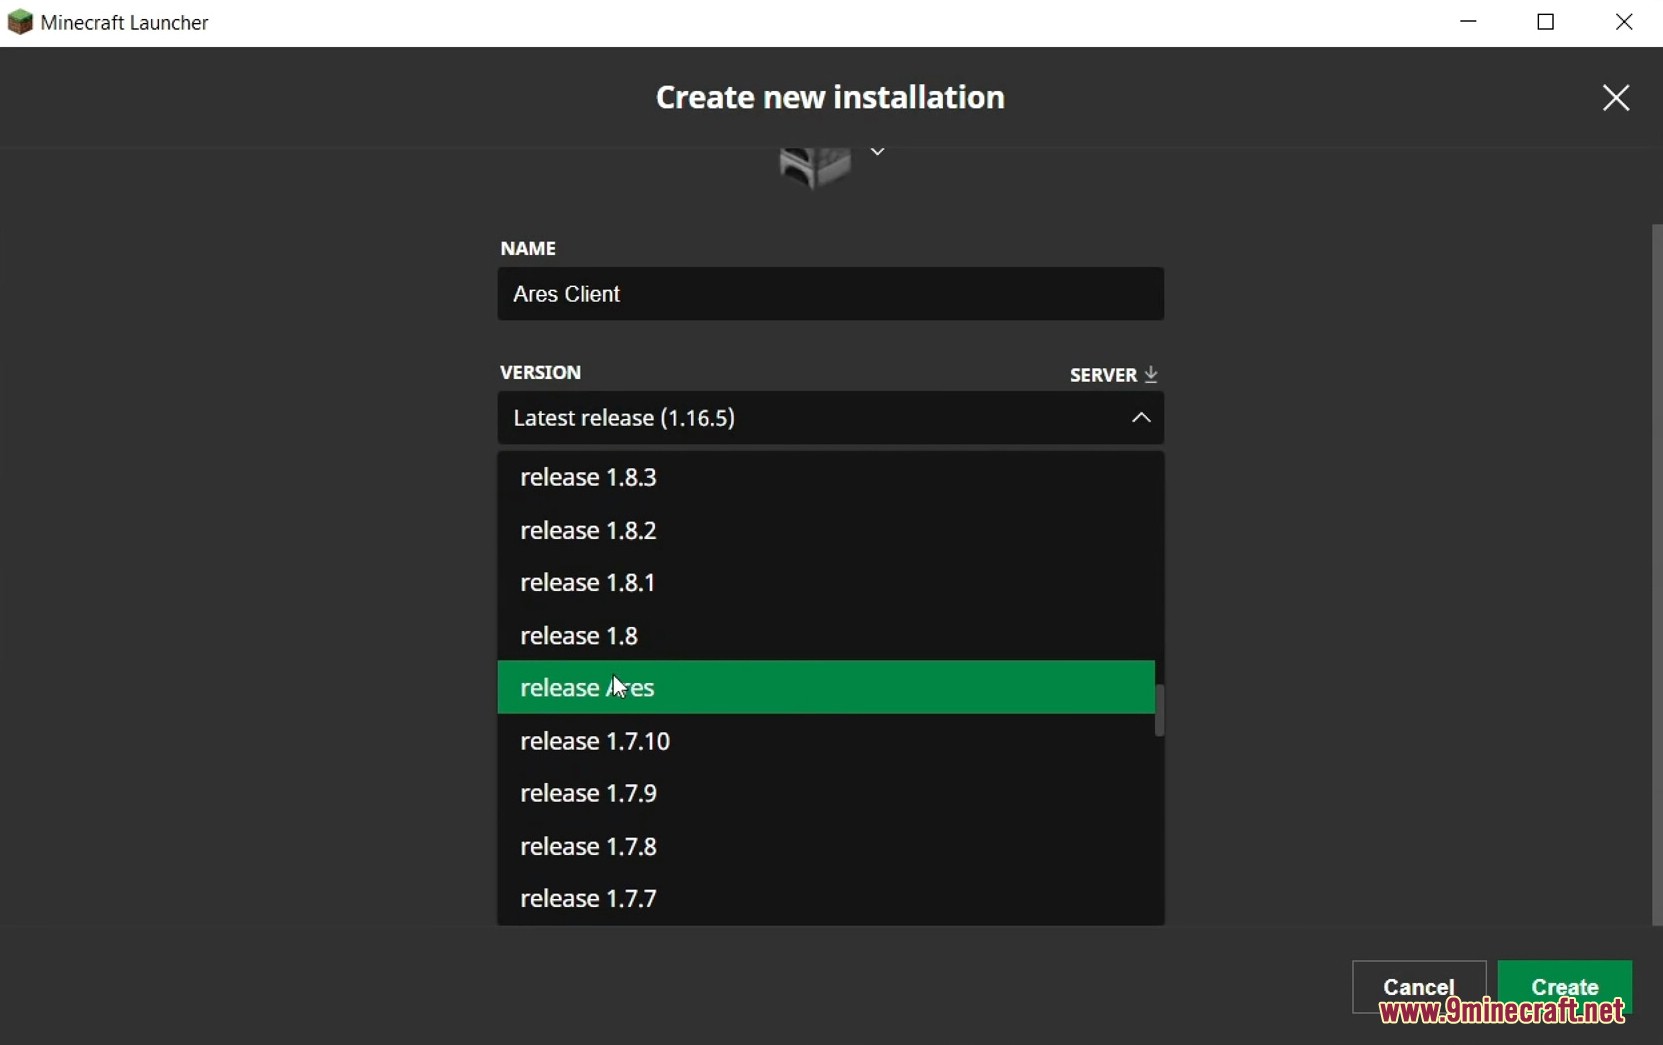The width and height of the screenshot is (1663, 1045).
Task: Click the Cancel button
Action: [1418, 987]
